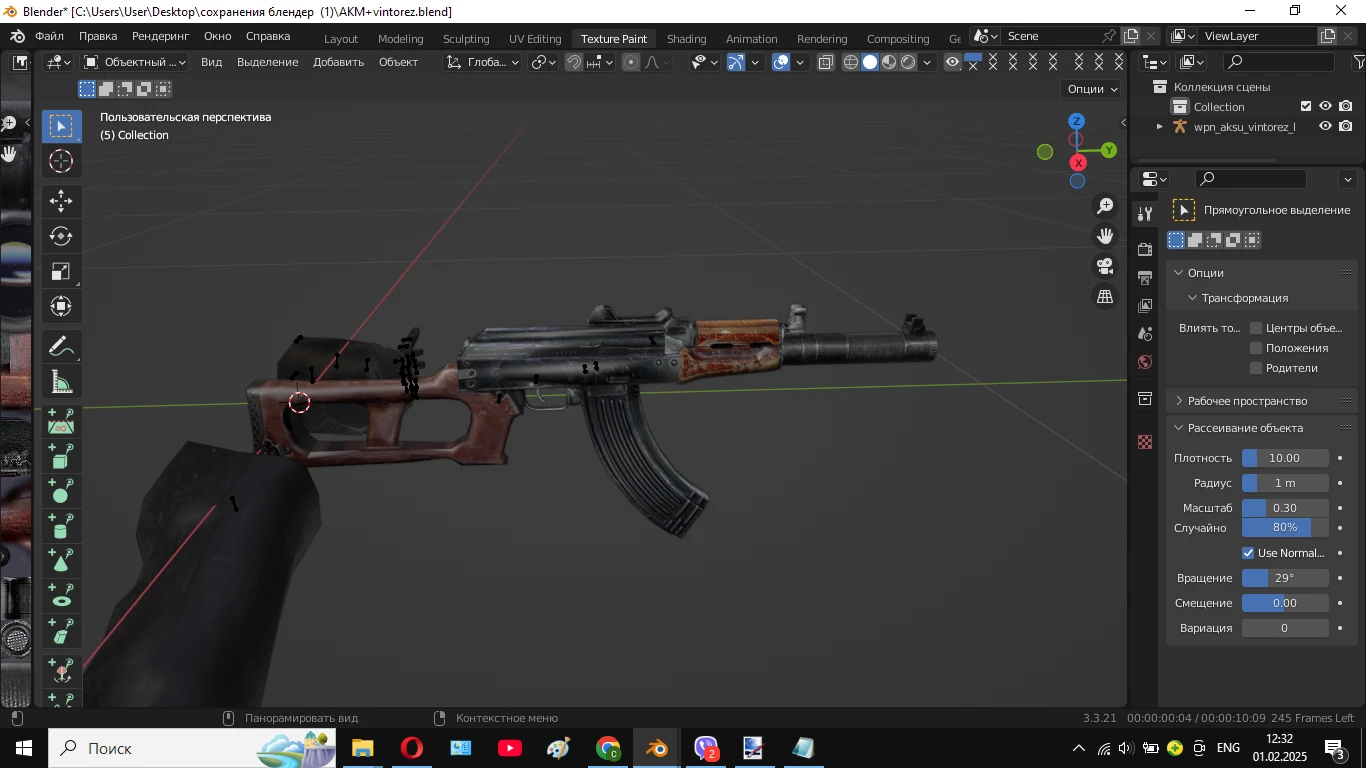The width and height of the screenshot is (1366, 768).
Task: Switch to orthographic grid view icon
Action: [1105, 297]
